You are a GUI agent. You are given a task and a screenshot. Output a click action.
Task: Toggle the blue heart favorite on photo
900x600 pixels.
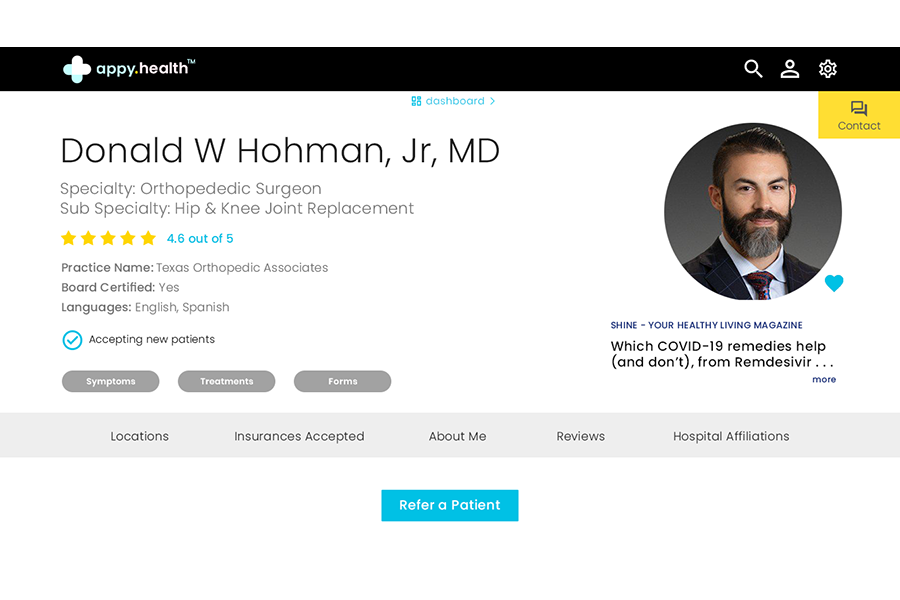(834, 283)
